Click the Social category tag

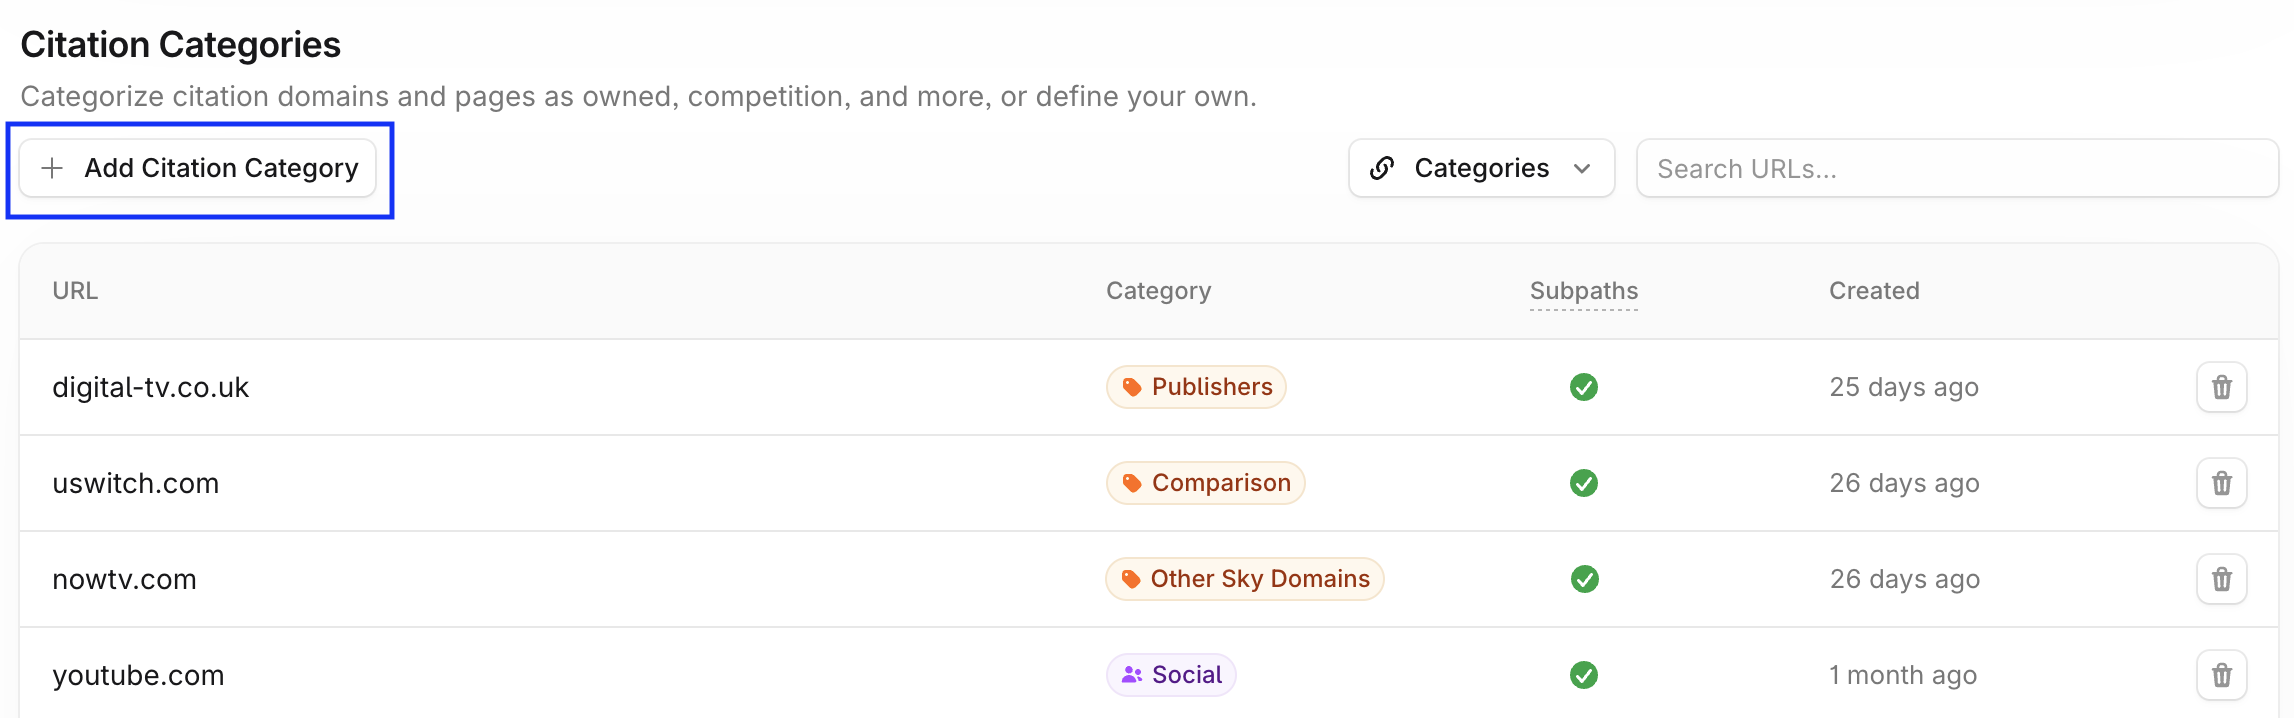[x=1171, y=675]
